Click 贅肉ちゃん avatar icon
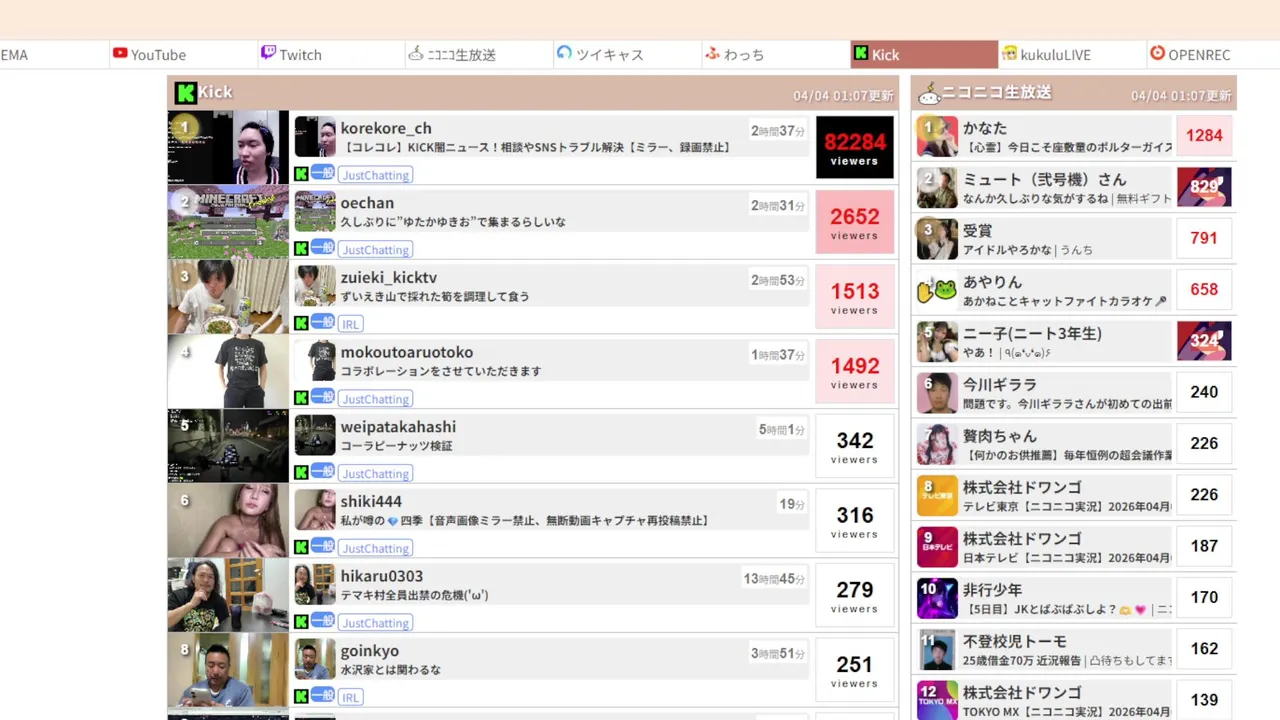The height and width of the screenshot is (720, 1280). (937, 444)
